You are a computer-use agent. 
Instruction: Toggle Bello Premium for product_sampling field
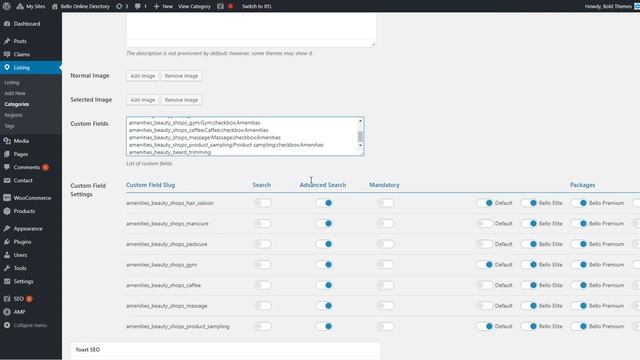(x=579, y=327)
